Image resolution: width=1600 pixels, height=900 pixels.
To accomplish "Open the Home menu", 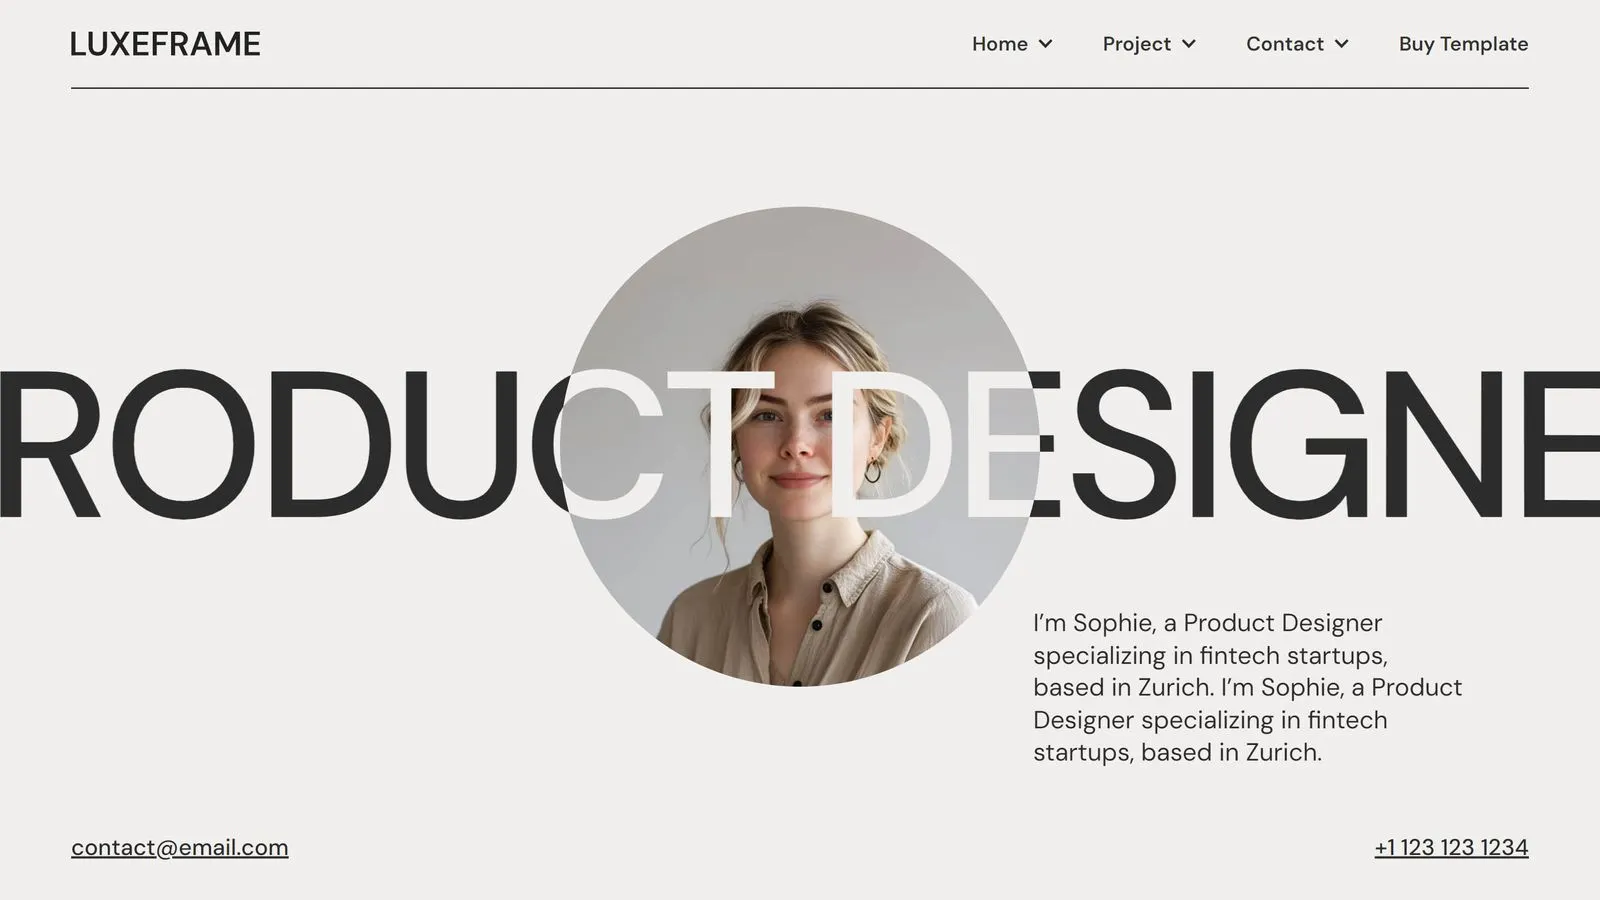I will coord(1000,44).
